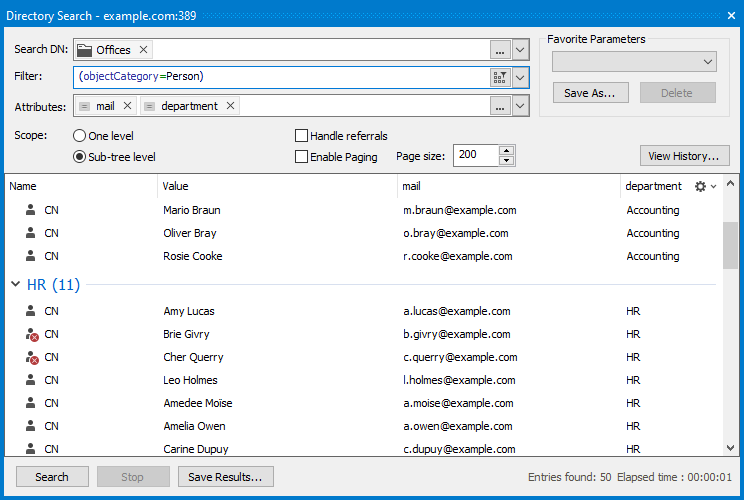The image size is (744, 500).
Task: Click the user icon beside Amy Lucas
Action: pyautogui.click(x=31, y=312)
